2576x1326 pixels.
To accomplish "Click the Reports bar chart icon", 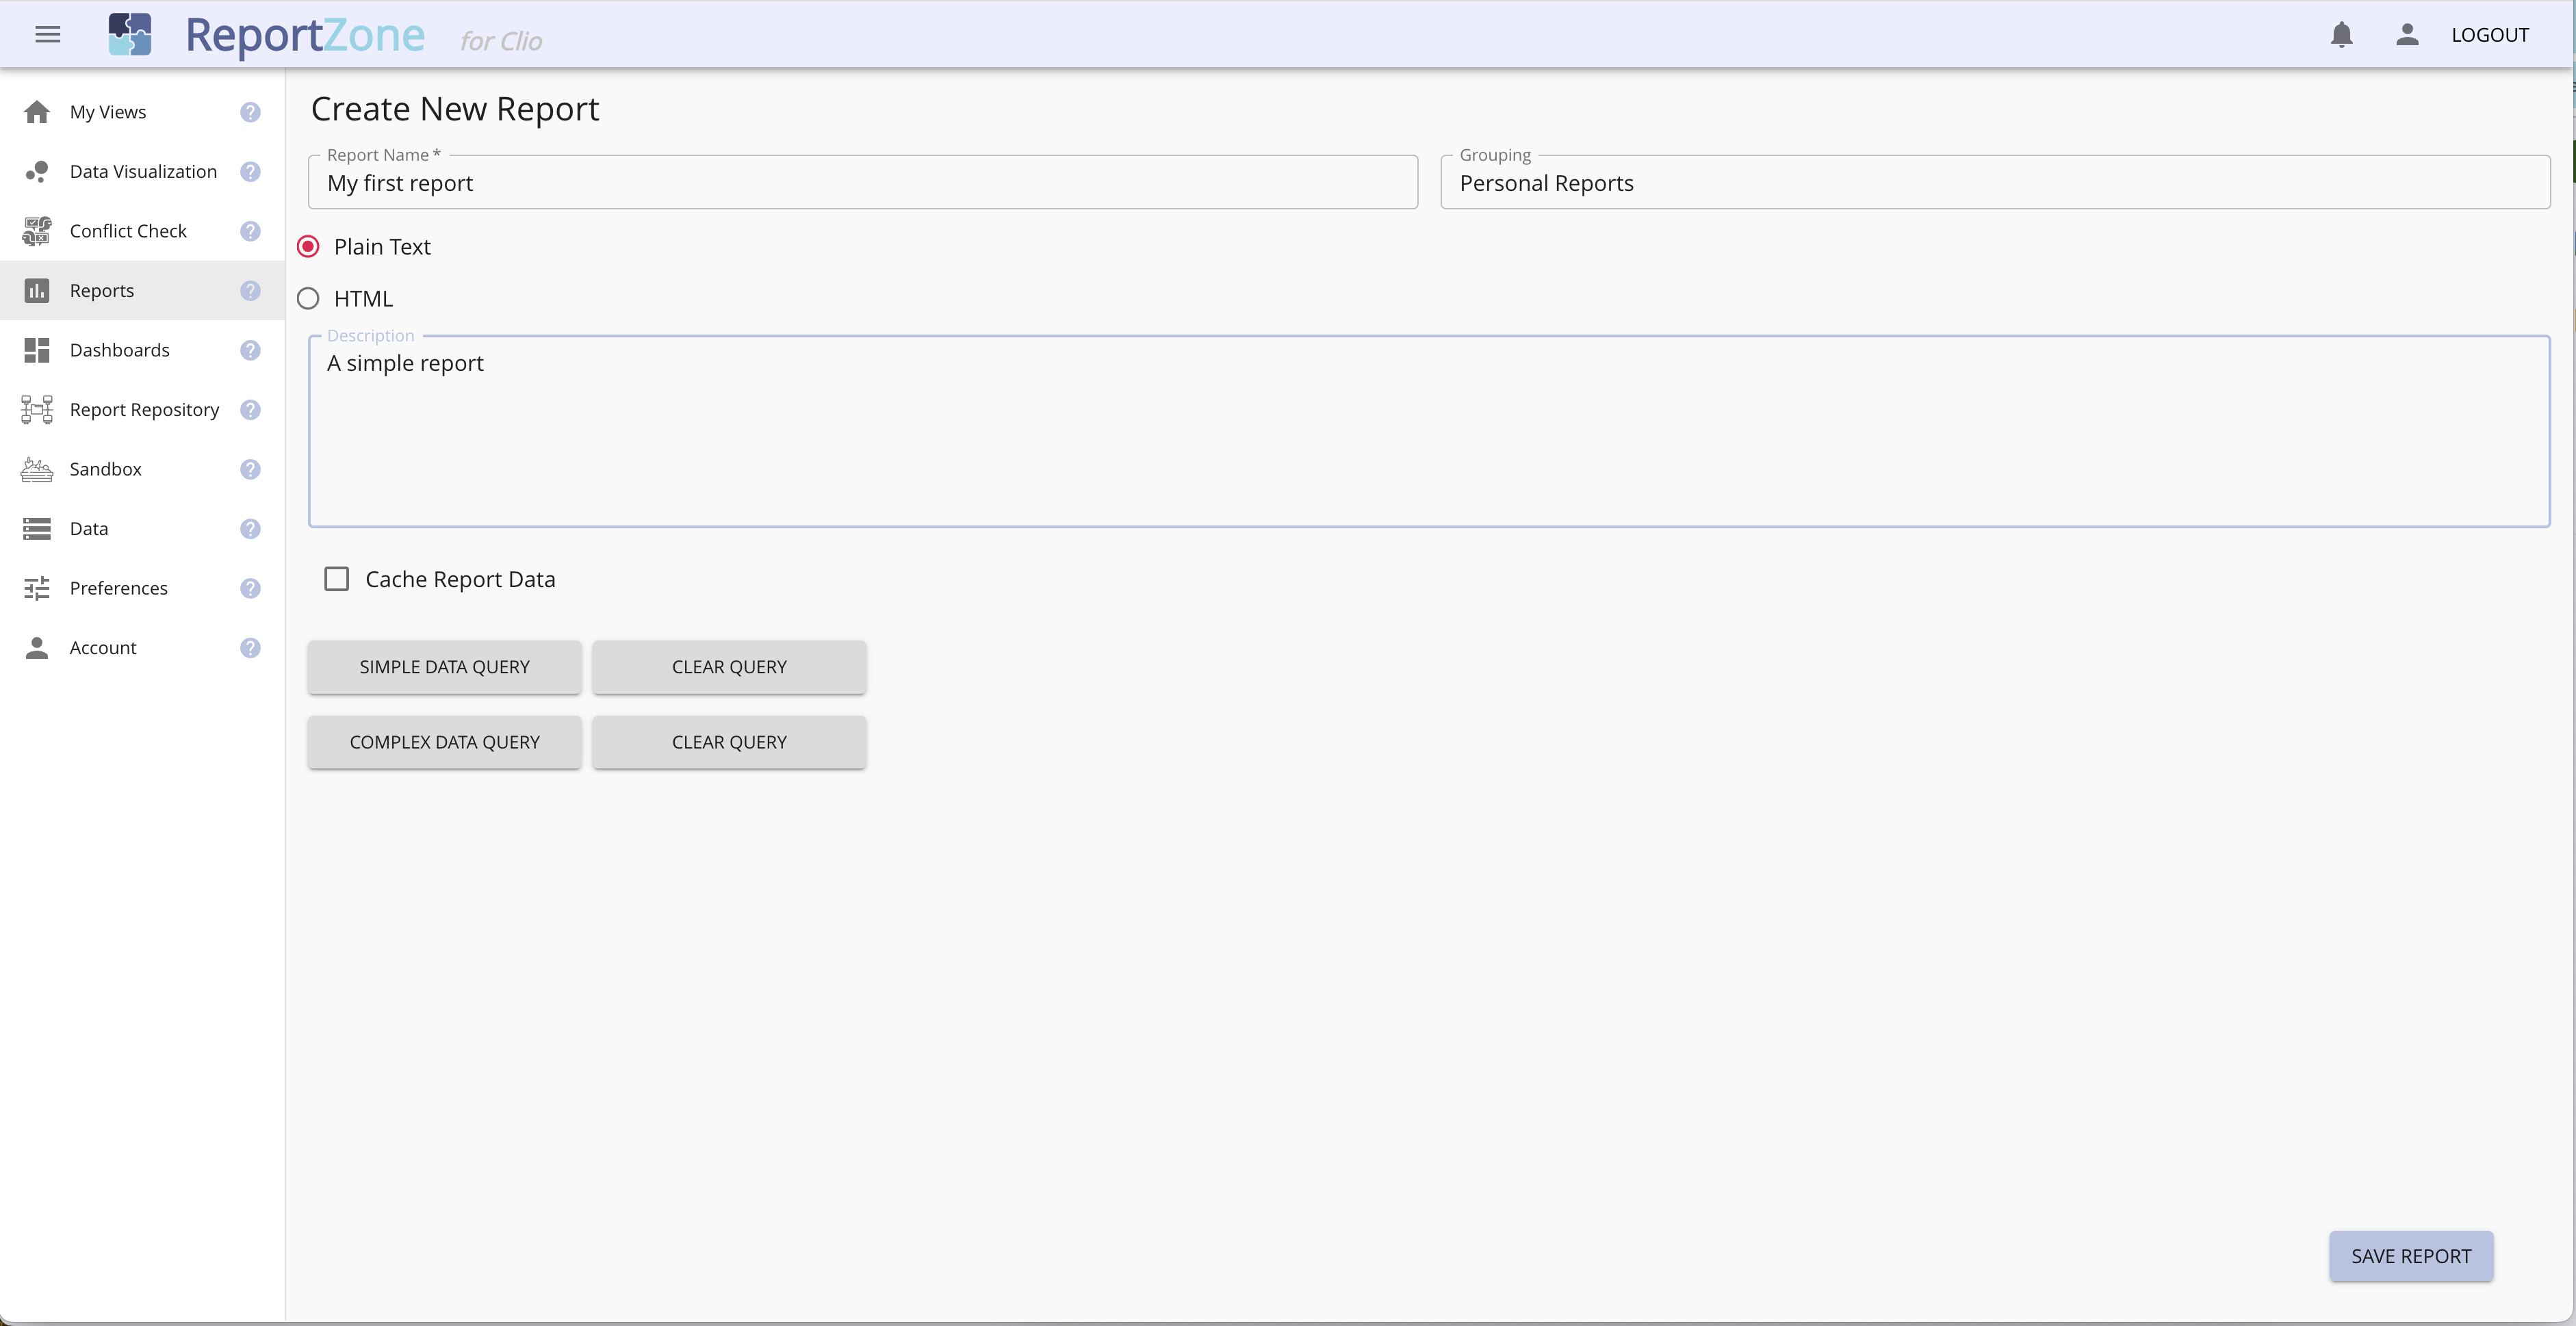I will pyautogui.click(x=37, y=291).
